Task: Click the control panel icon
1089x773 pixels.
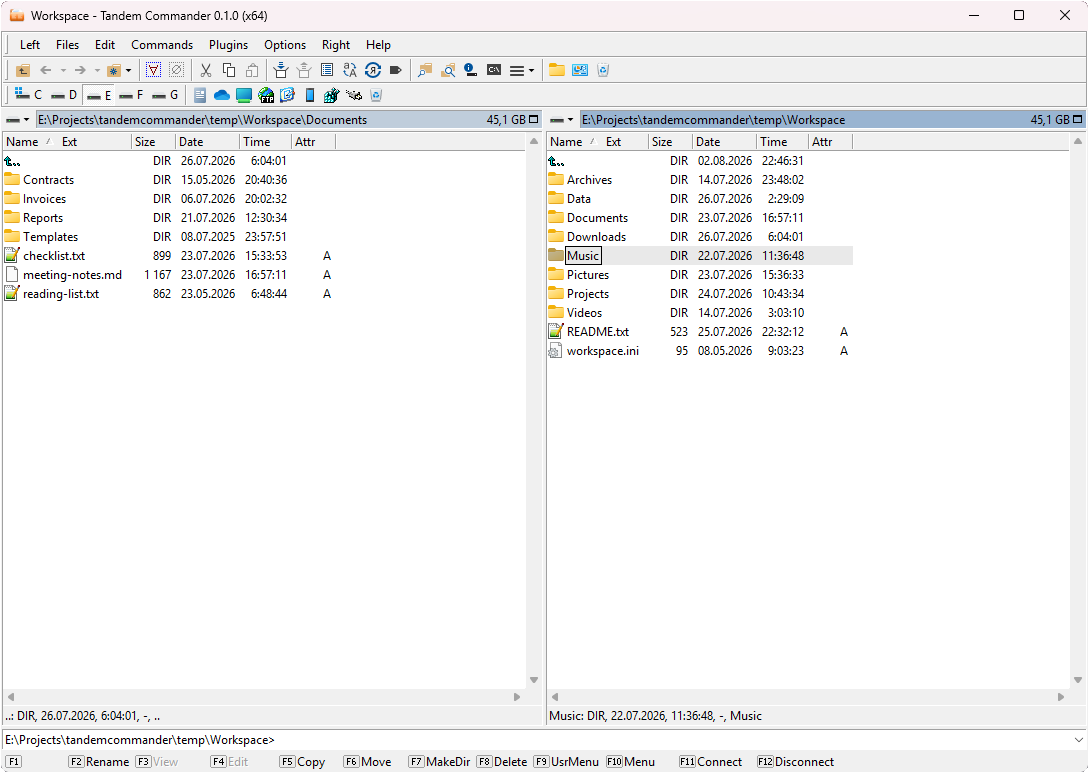Action: (580, 70)
